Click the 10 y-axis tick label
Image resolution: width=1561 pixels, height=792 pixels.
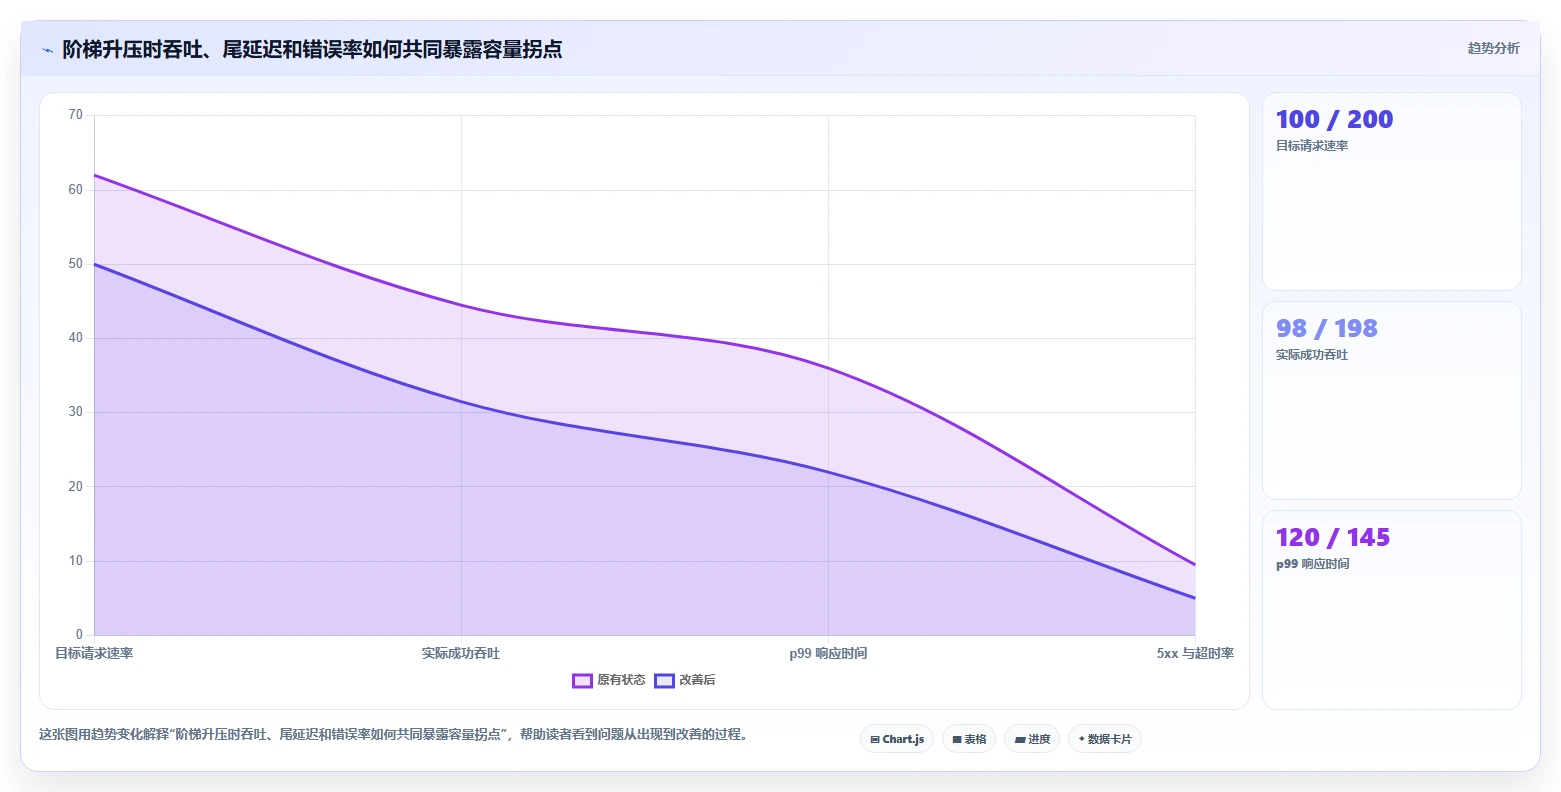76,561
